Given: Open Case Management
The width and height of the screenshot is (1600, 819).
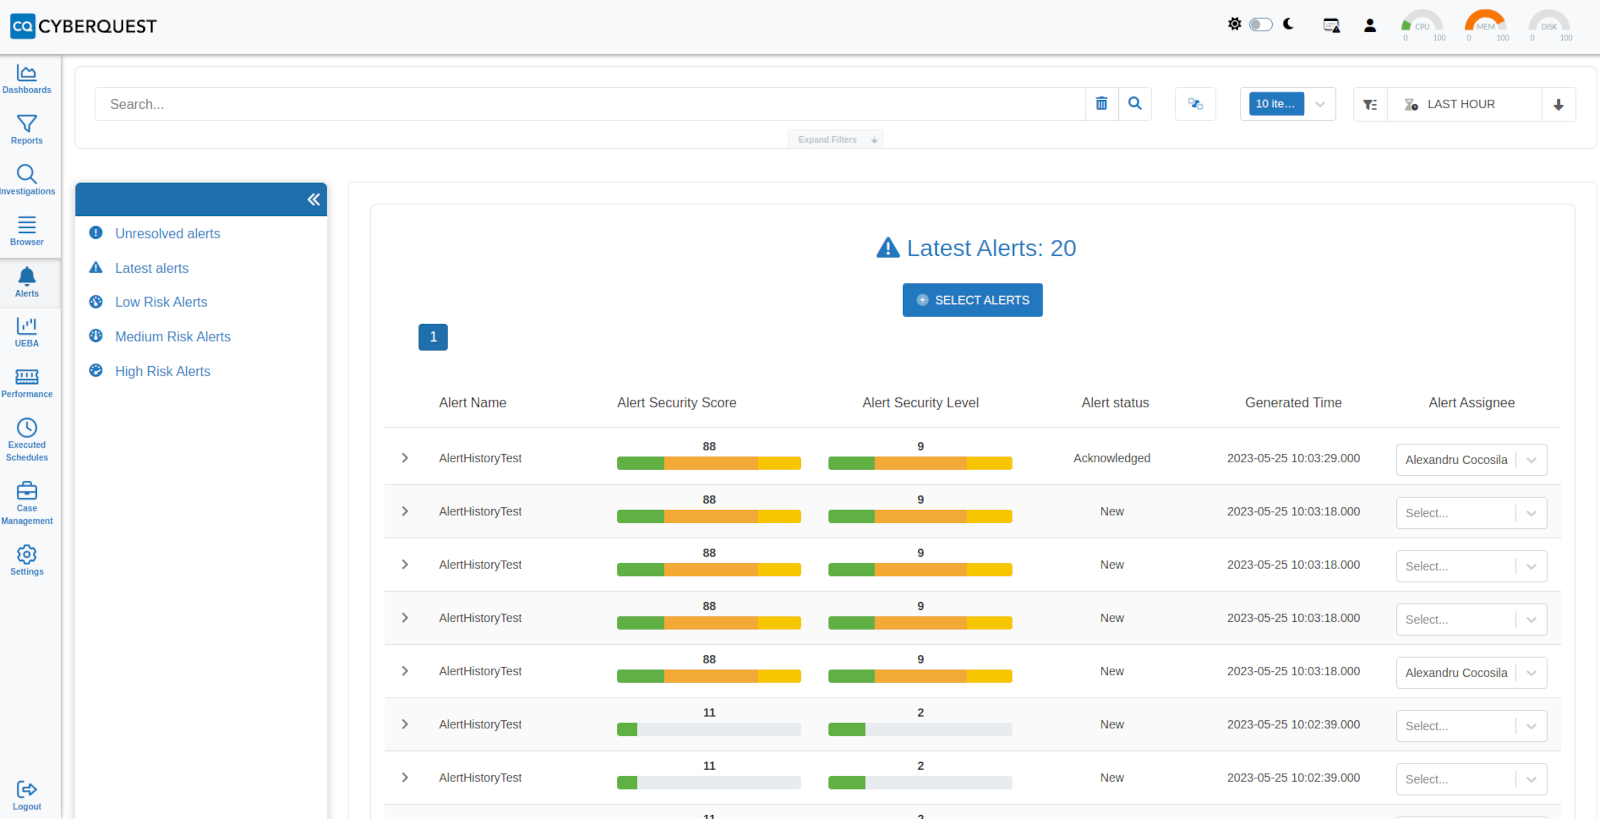Looking at the screenshot, I should pos(27,503).
